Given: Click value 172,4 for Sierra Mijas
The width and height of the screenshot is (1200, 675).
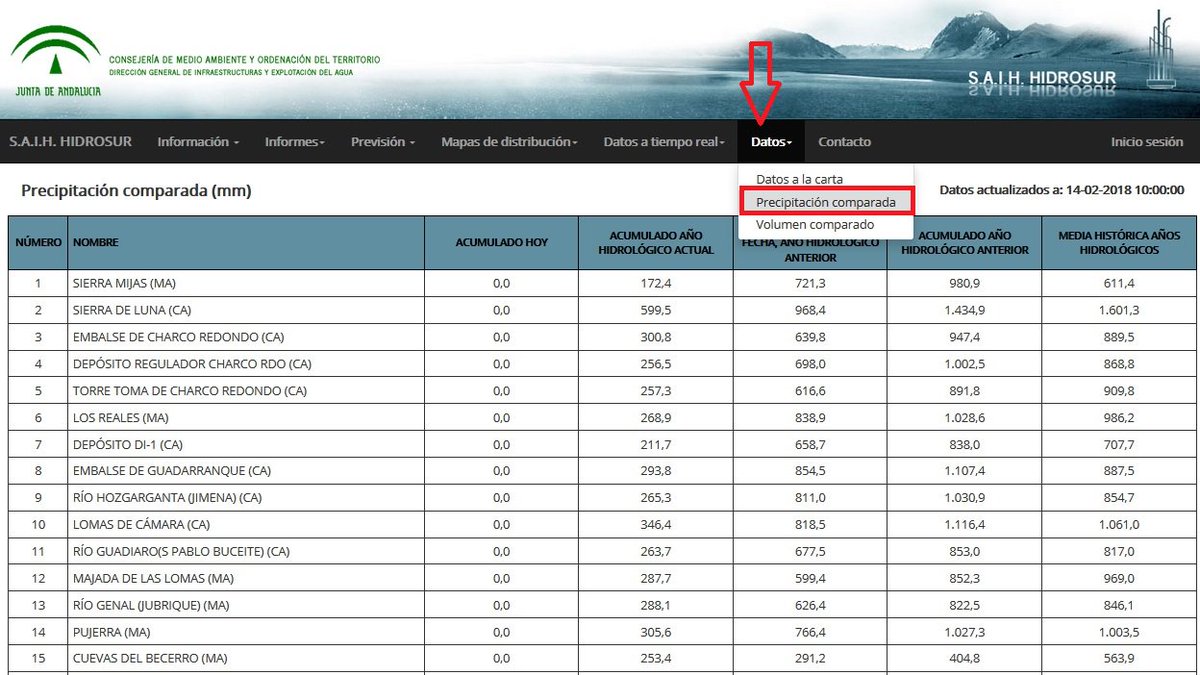Looking at the screenshot, I should click(x=656, y=284).
